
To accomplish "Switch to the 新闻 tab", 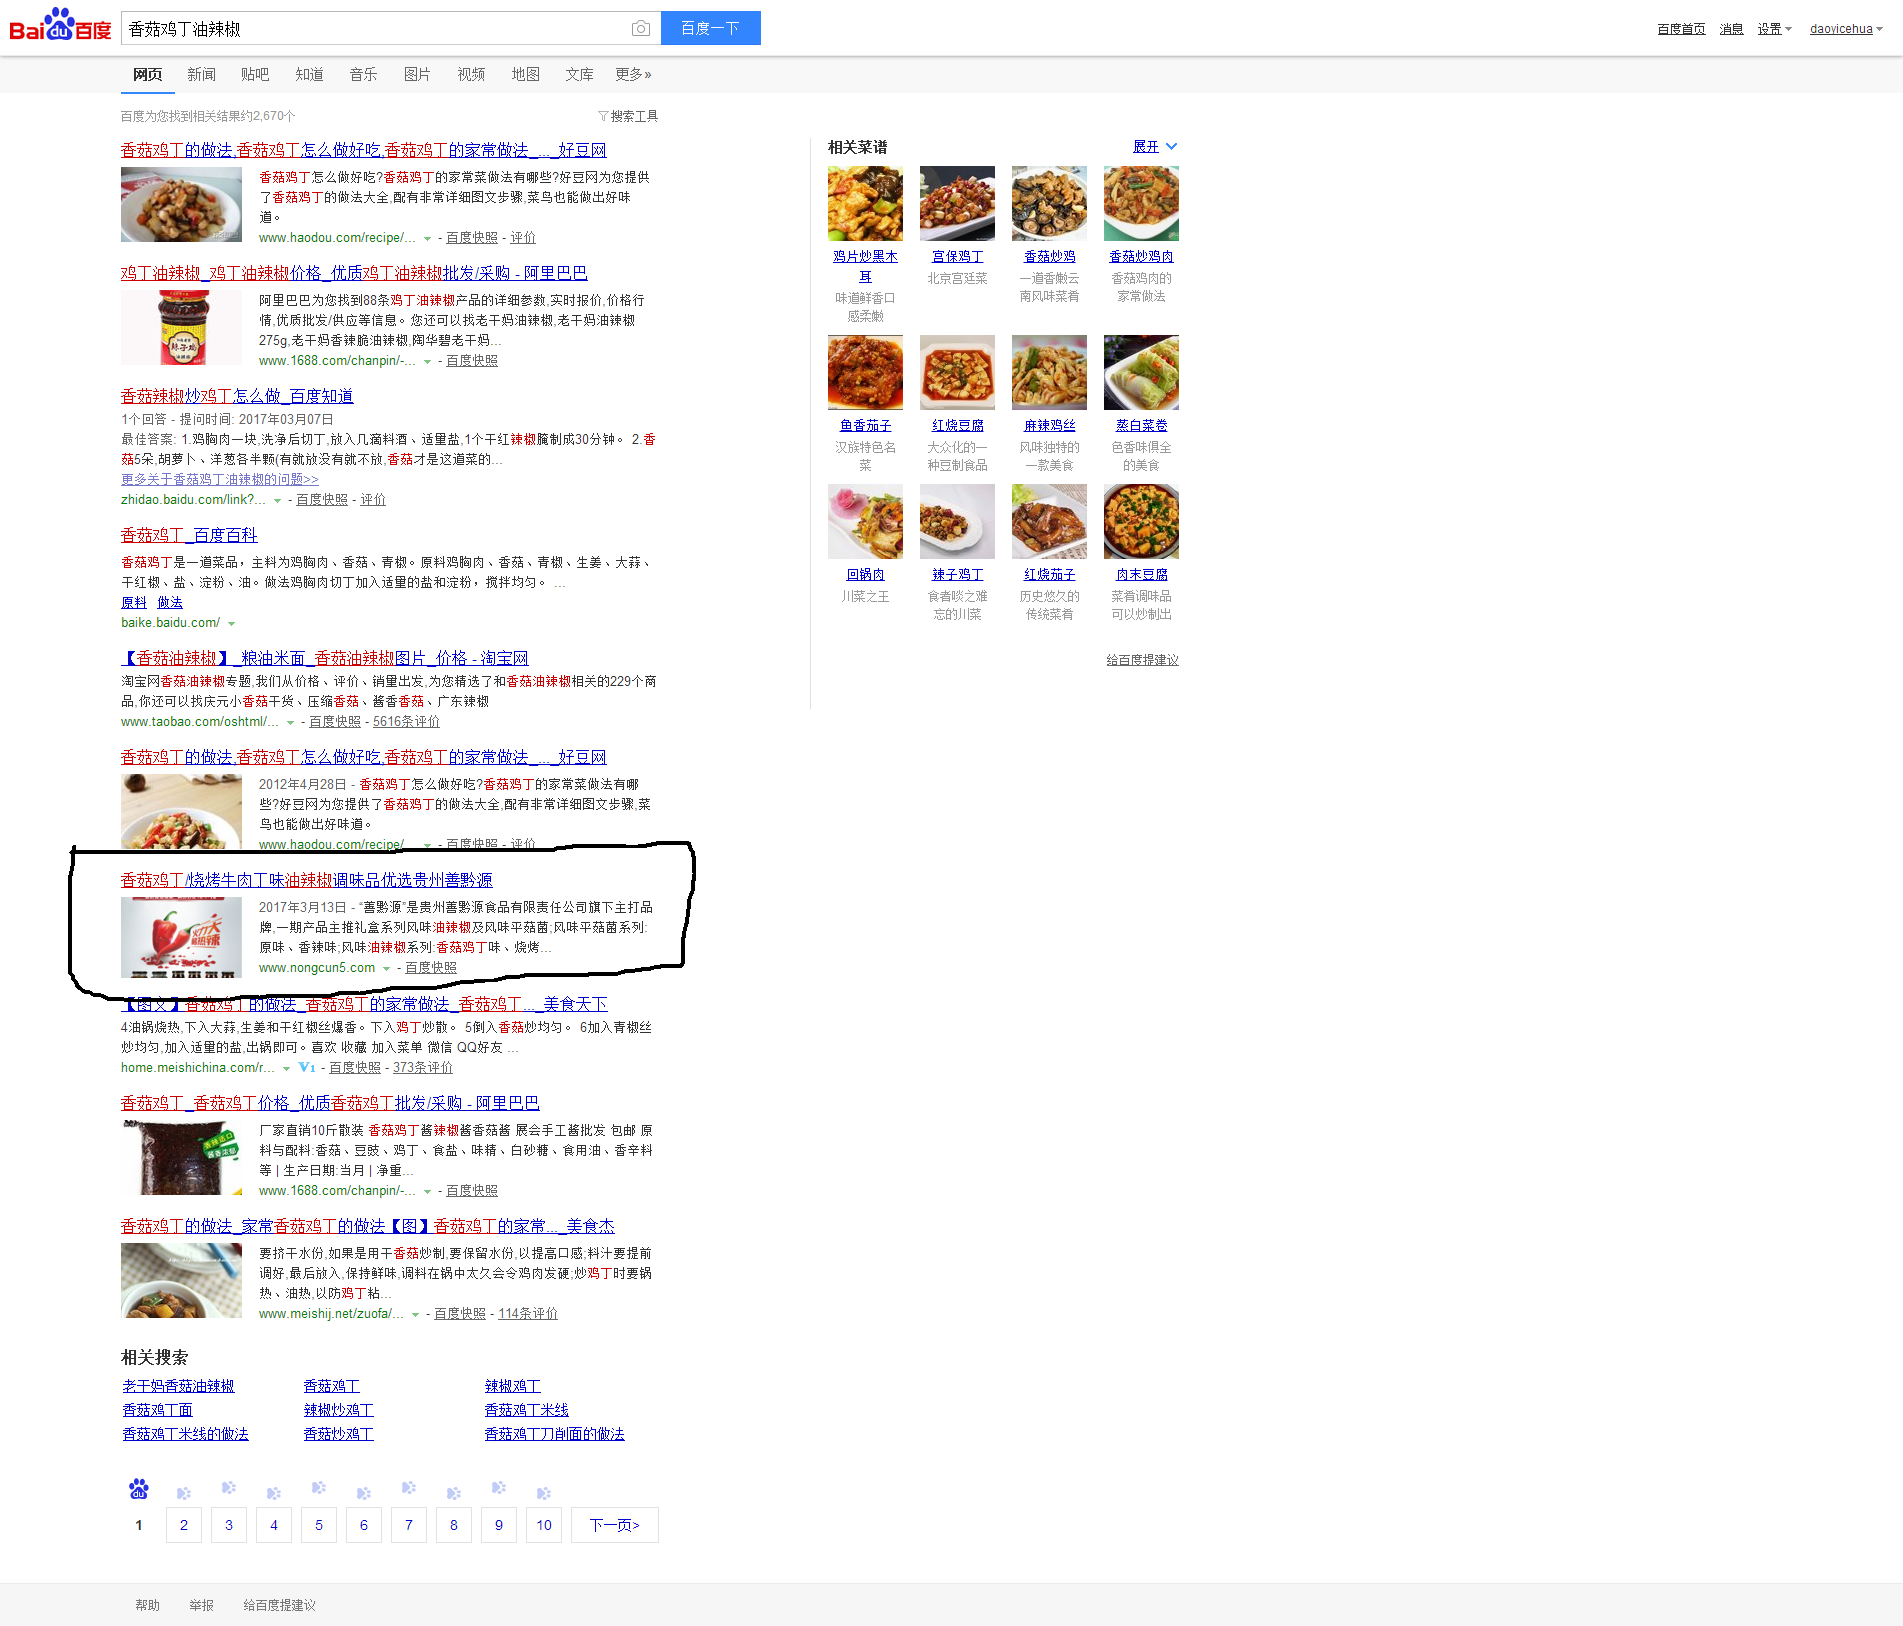I will [x=201, y=74].
